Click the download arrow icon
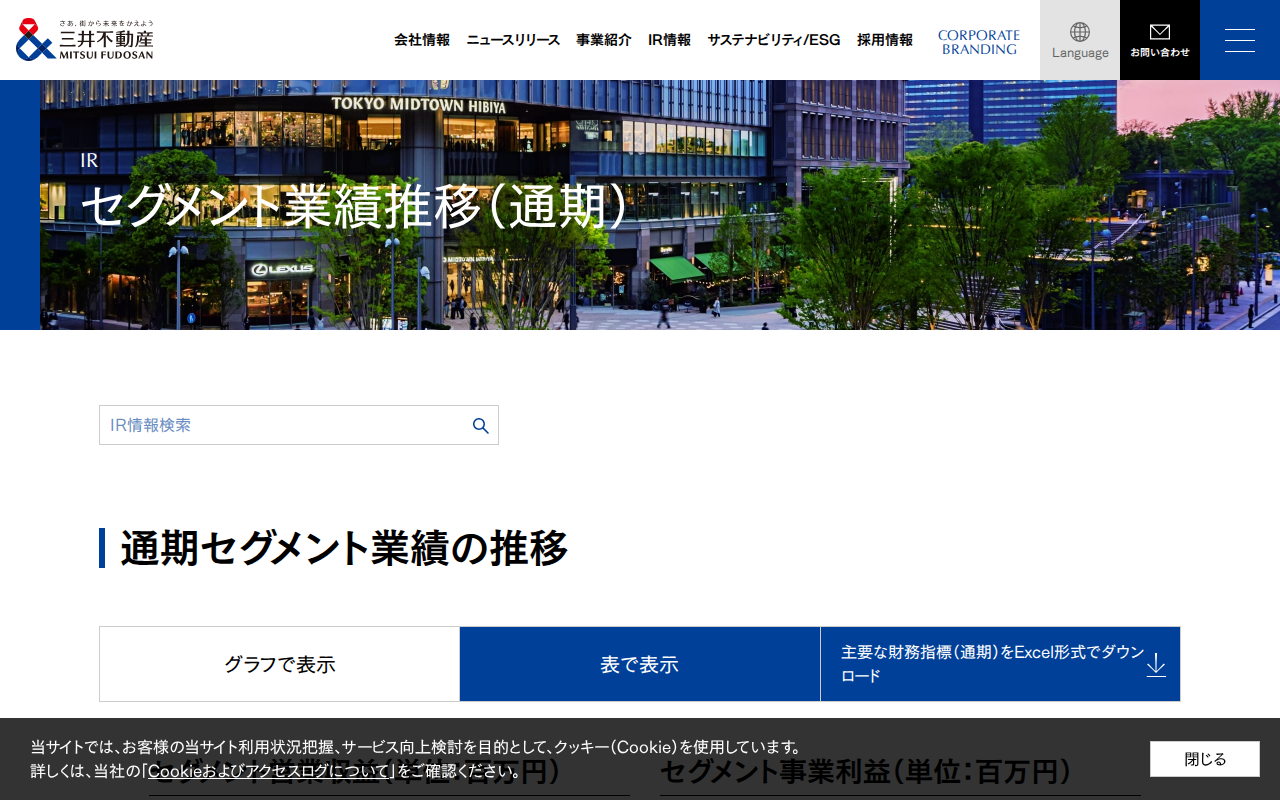 click(1156, 665)
